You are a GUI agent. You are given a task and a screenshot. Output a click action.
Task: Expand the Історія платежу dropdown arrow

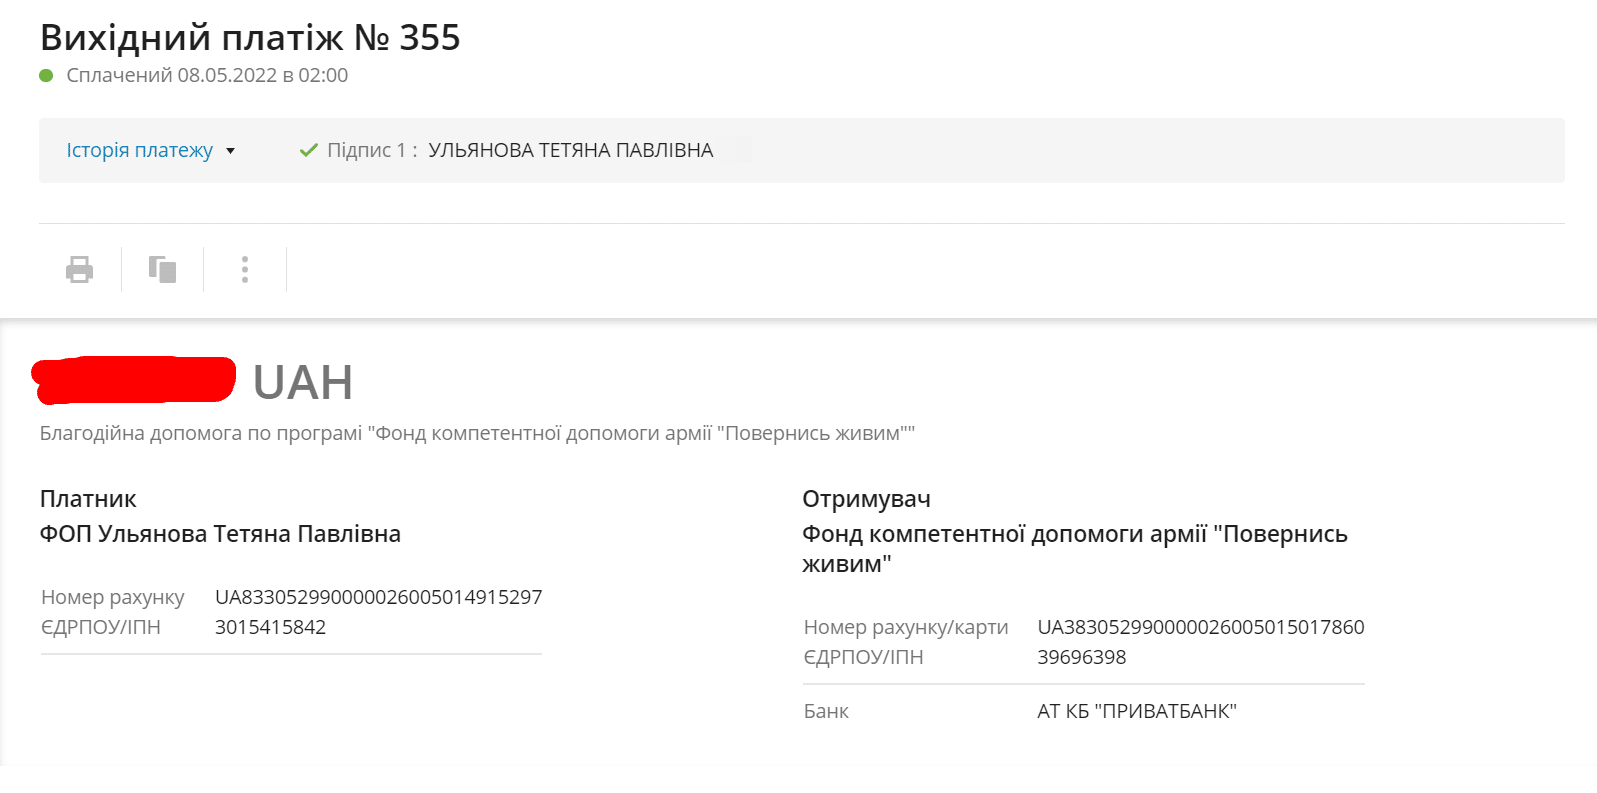230,151
